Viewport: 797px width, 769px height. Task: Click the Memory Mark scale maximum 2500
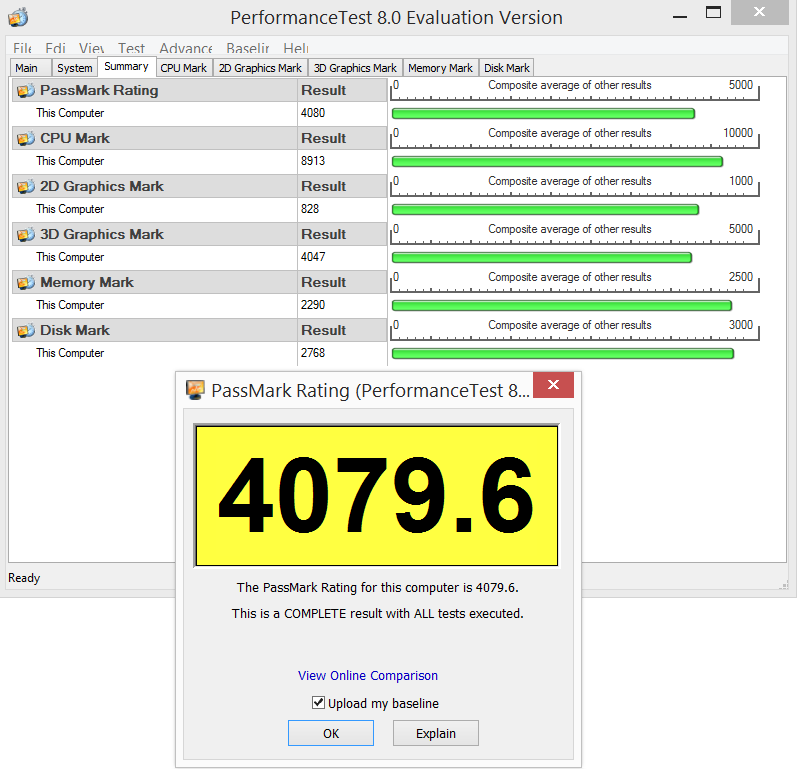click(x=741, y=277)
